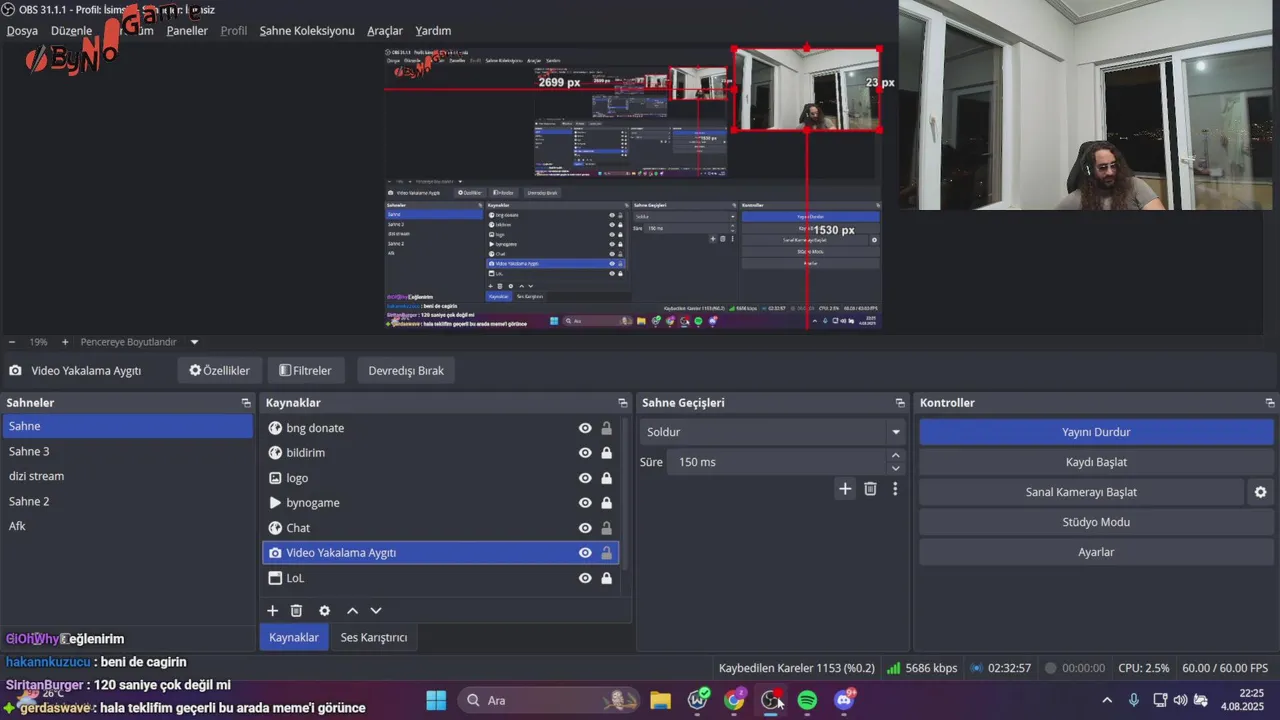
Task: Enable Stüdyo Modu
Action: pos(1096,522)
